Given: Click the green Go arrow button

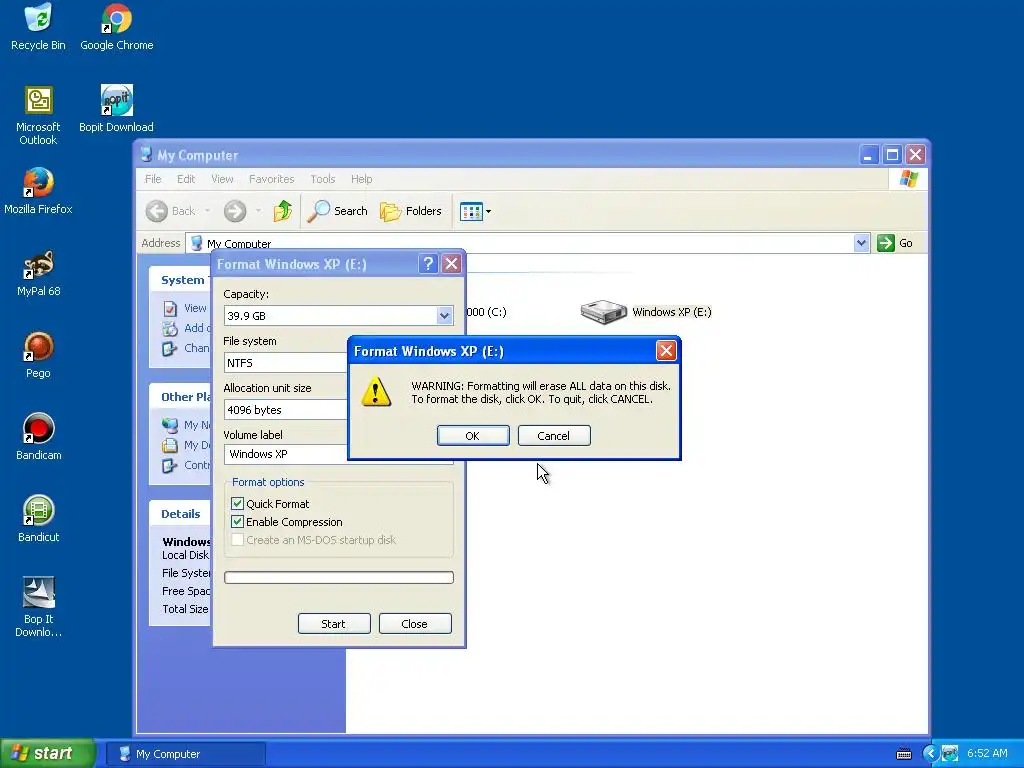Looking at the screenshot, I should tap(886, 243).
